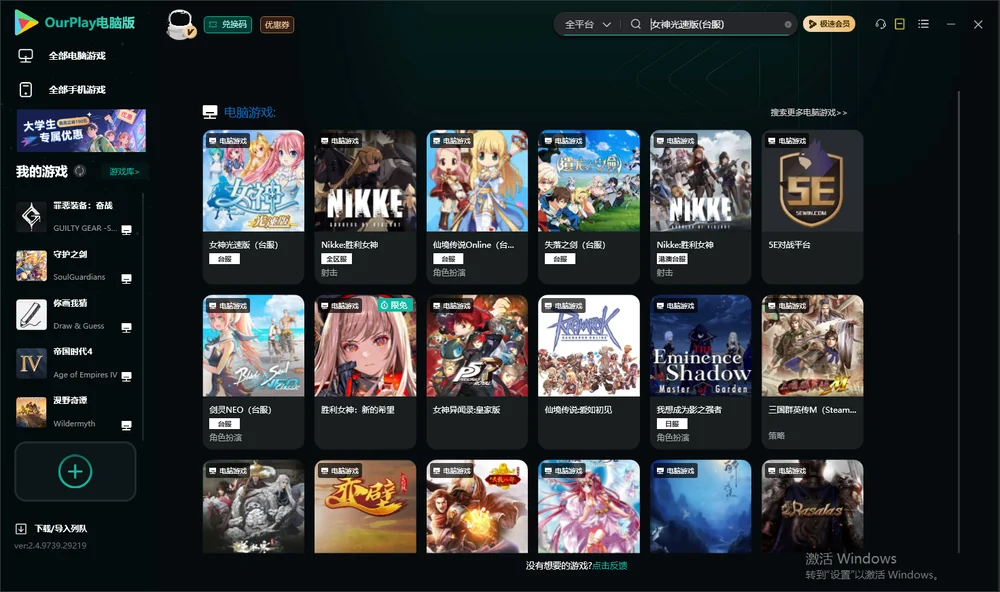Open the 赤壁 game card thumbnail
Image resolution: width=1000 pixels, height=592 pixels.
coord(365,507)
